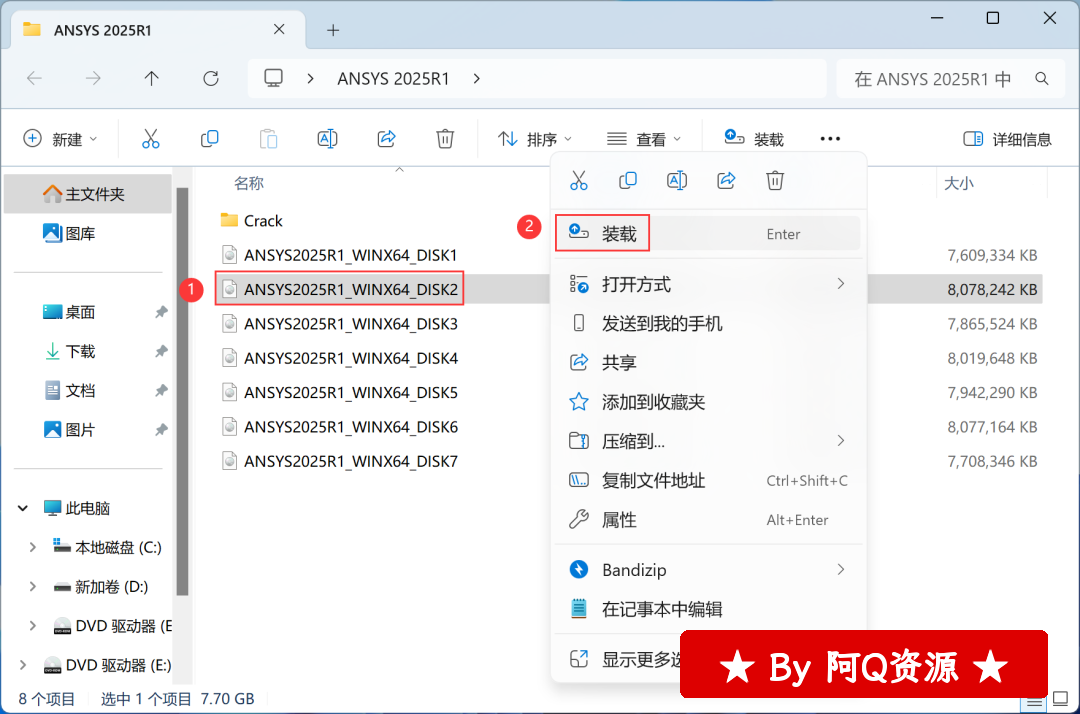Close the ANSYS 2025R1 tab
The height and width of the screenshot is (714, 1080).
point(279,29)
